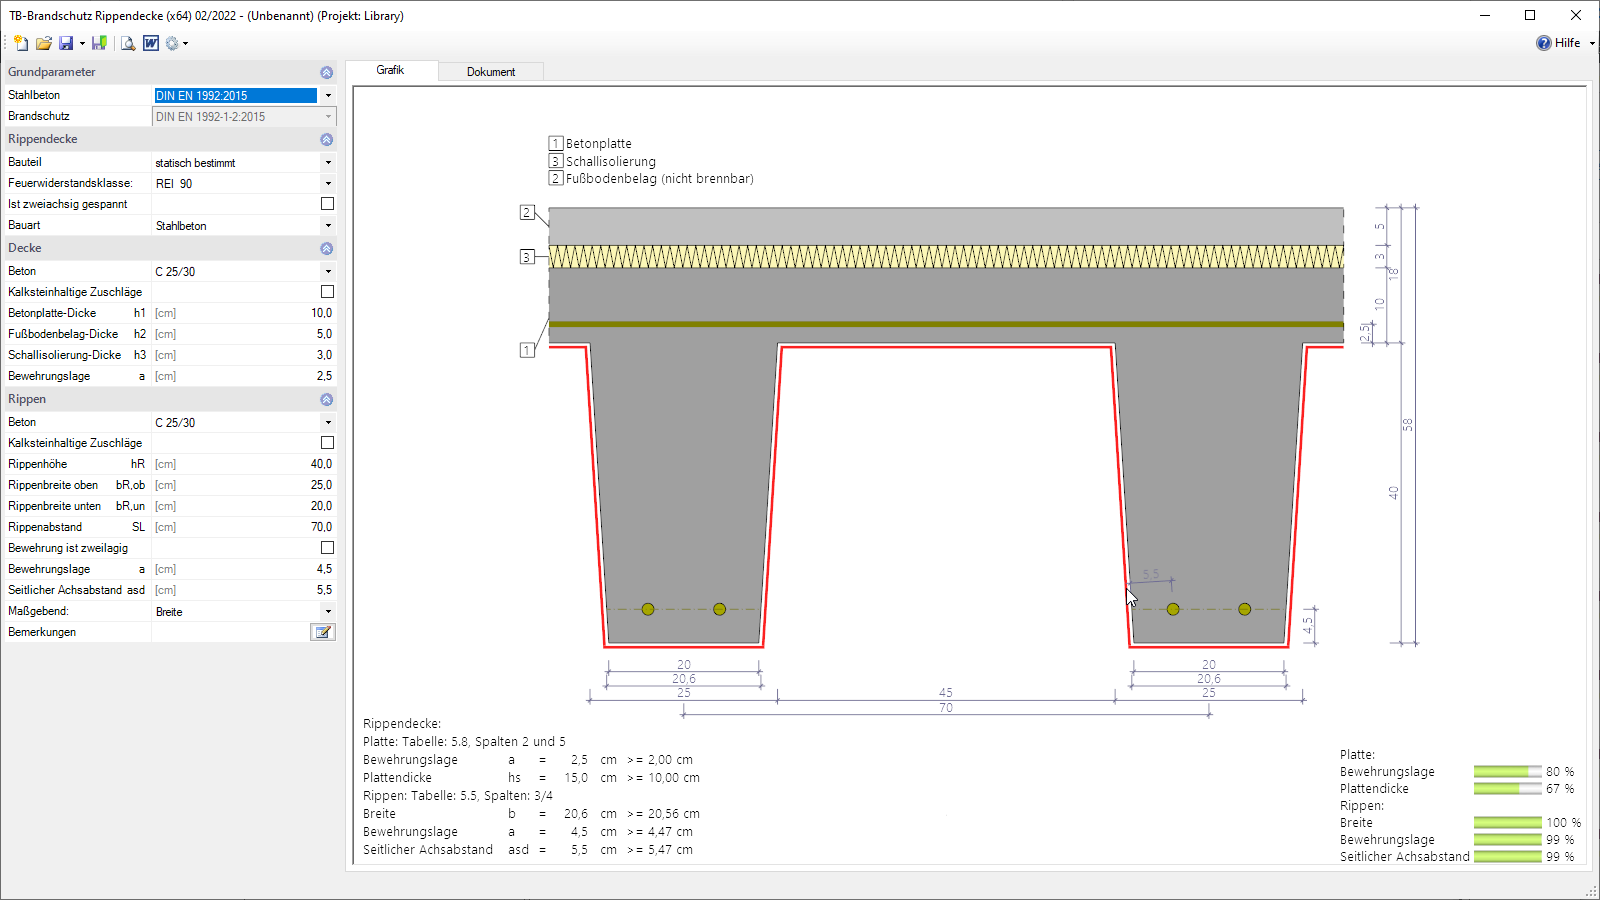Viewport: 1600px width, 900px height.
Task: Select the Grundparameter section header
Action: 170,72
